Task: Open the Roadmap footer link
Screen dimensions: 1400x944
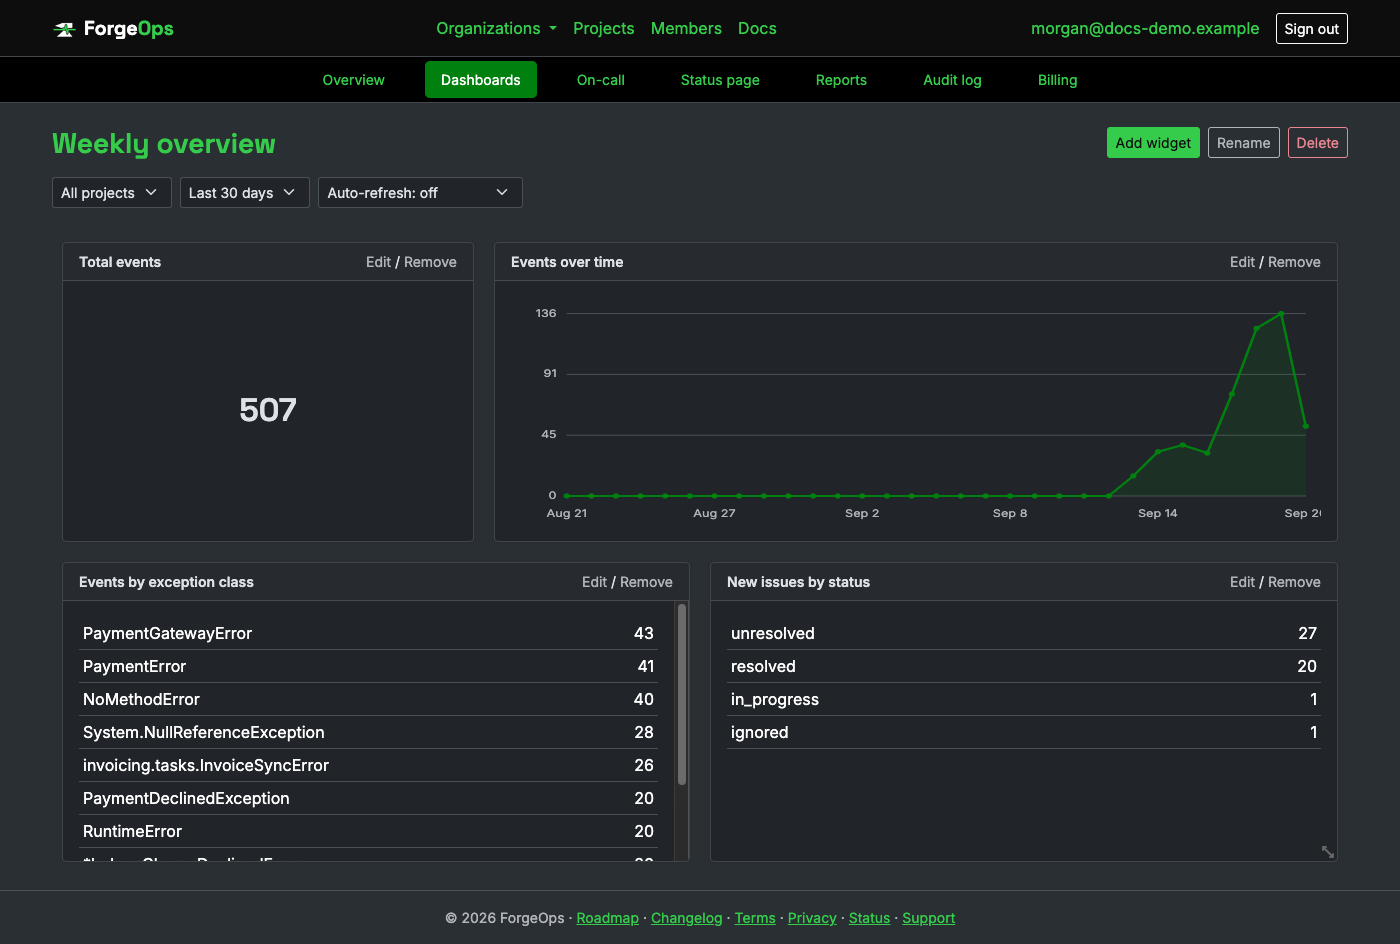Action: pos(607,918)
